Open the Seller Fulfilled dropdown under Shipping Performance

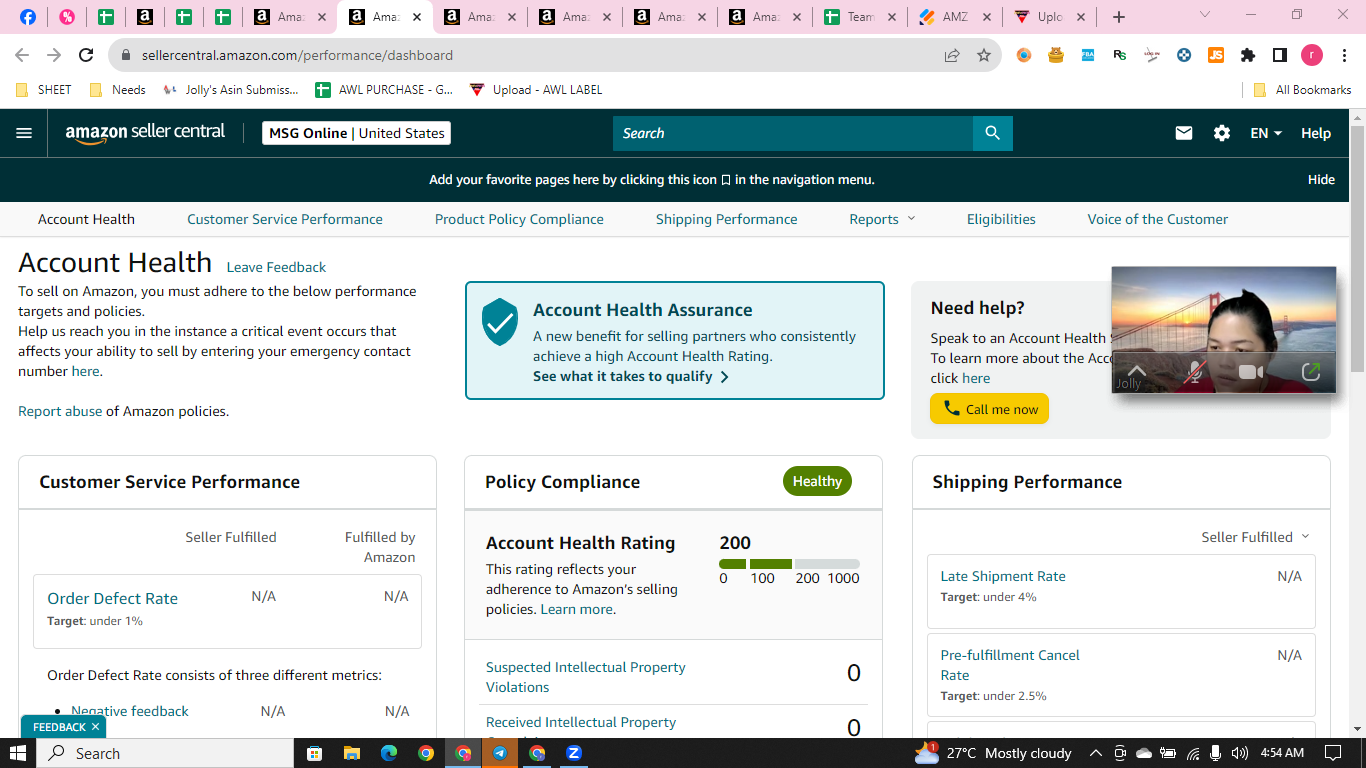click(1255, 537)
